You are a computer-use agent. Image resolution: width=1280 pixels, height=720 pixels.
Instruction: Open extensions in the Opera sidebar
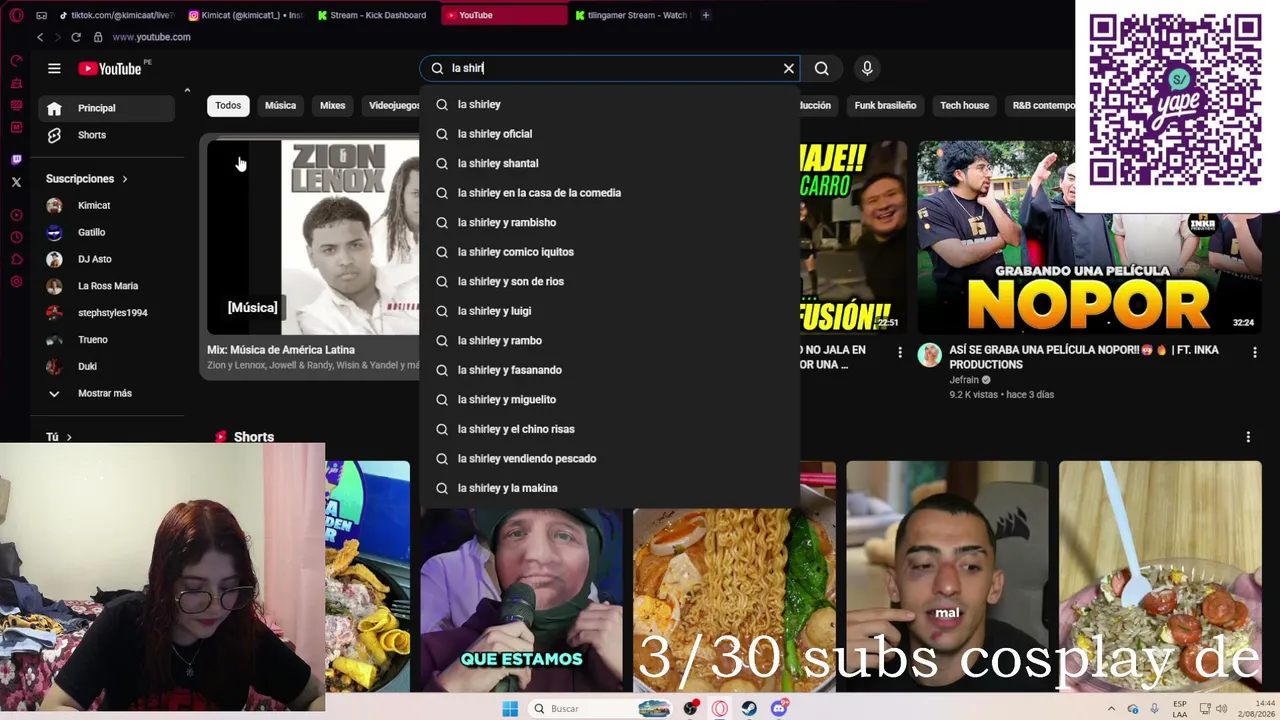[x=16, y=260]
